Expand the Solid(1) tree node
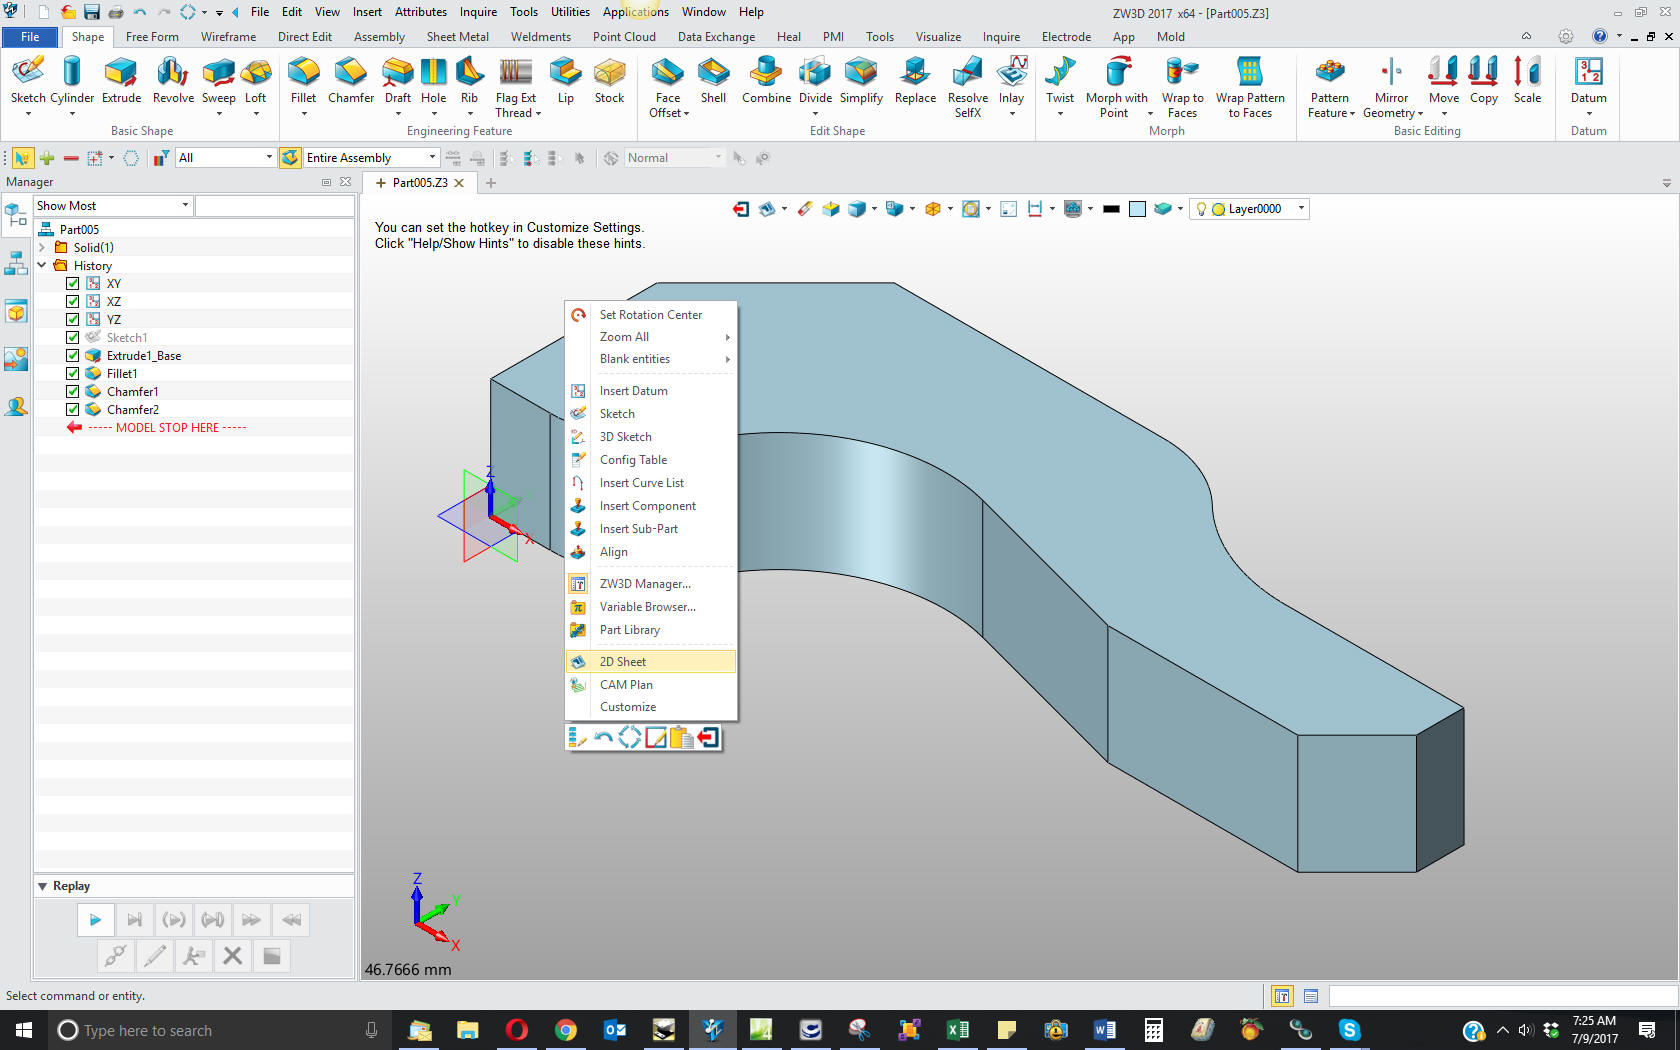 point(42,248)
